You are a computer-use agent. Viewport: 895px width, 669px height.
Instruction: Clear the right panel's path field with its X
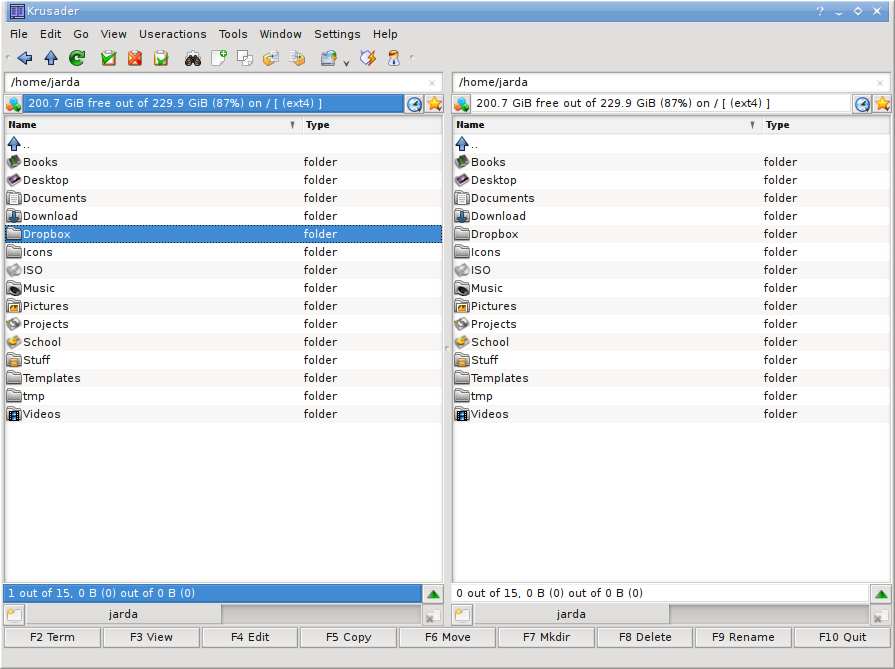(880, 83)
